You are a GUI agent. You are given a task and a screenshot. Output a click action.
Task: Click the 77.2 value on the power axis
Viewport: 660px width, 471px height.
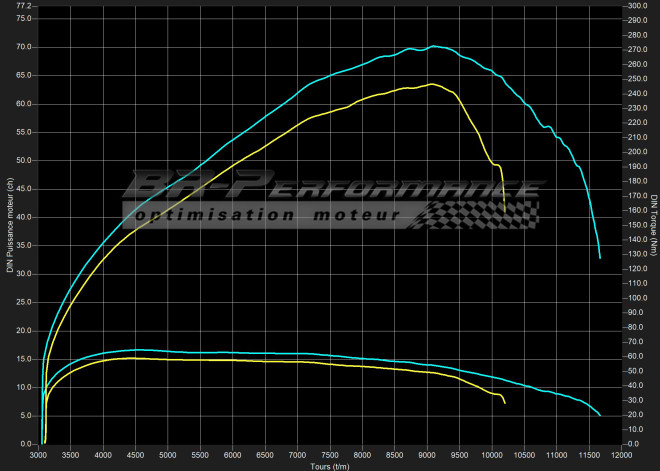23,6
